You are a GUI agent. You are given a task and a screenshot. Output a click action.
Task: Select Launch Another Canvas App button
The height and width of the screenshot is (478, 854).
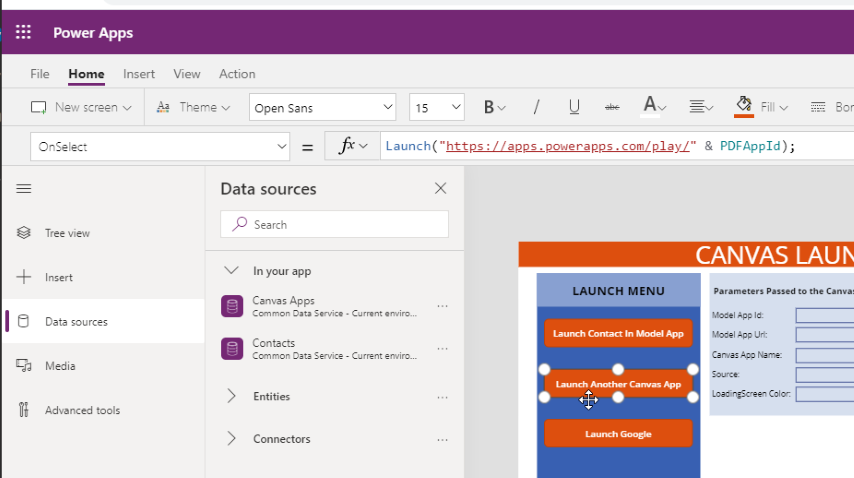(618, 384)
